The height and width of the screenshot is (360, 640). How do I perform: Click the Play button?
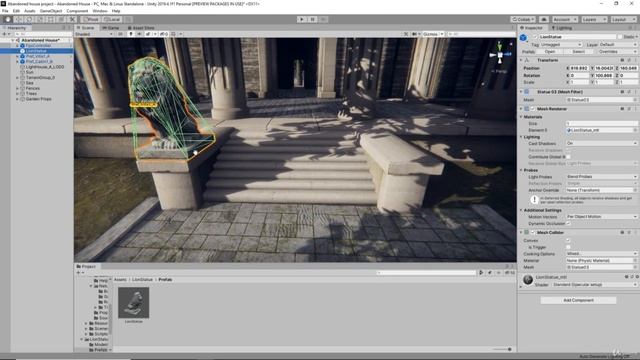[x=302, y=19]
